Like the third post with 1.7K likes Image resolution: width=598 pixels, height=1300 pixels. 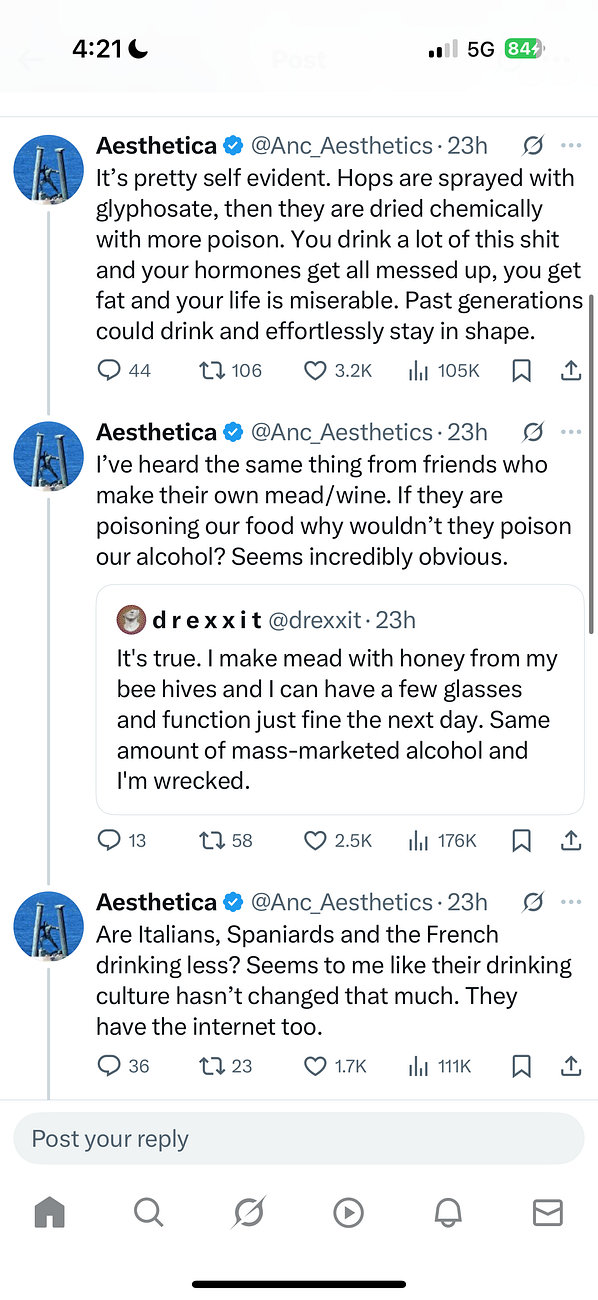336,1067
